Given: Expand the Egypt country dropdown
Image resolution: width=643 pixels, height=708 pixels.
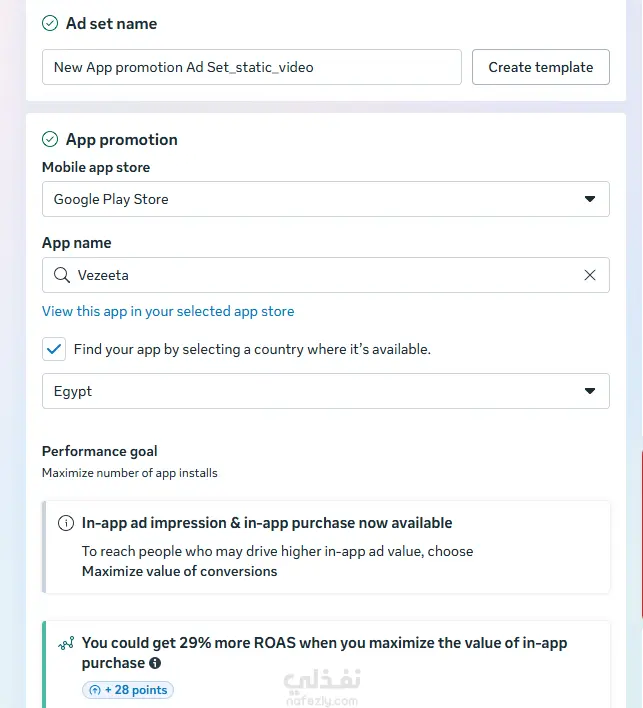Looking at the screenshot, I should click(326, 391).
